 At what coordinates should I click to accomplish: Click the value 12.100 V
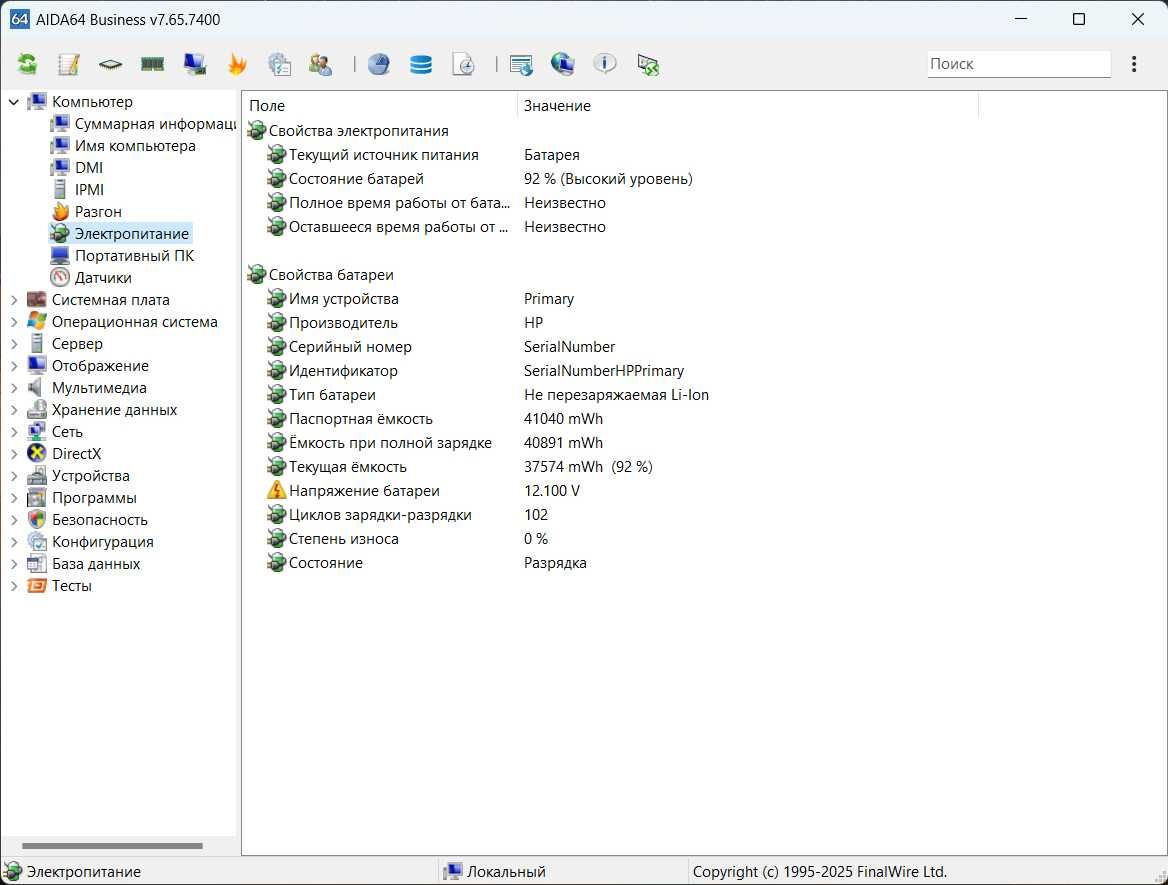click(551, 491)
